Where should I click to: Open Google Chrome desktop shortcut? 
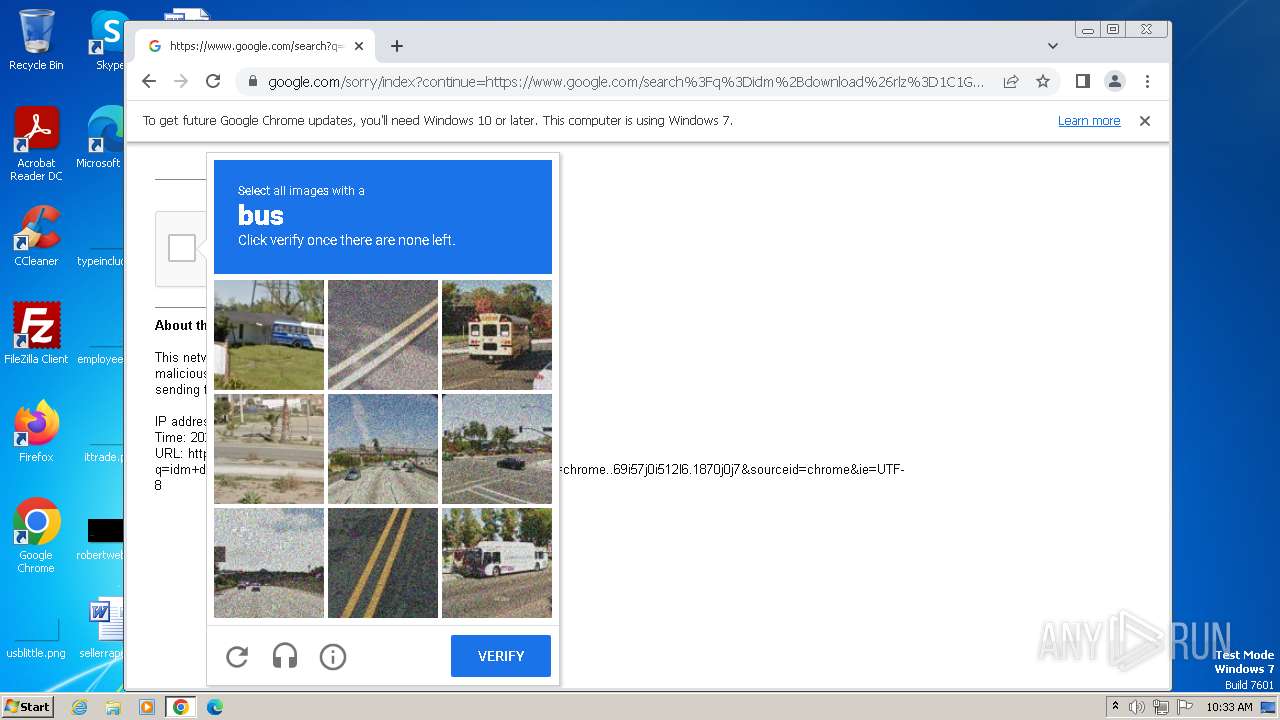click(x=36, y=536)
